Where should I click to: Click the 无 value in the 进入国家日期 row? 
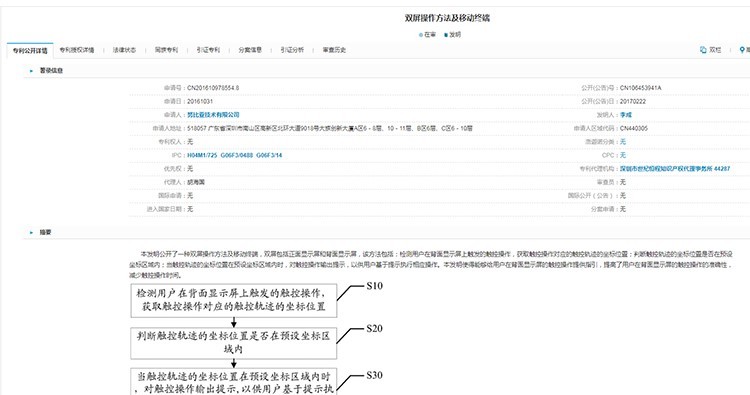click(190, 209)
